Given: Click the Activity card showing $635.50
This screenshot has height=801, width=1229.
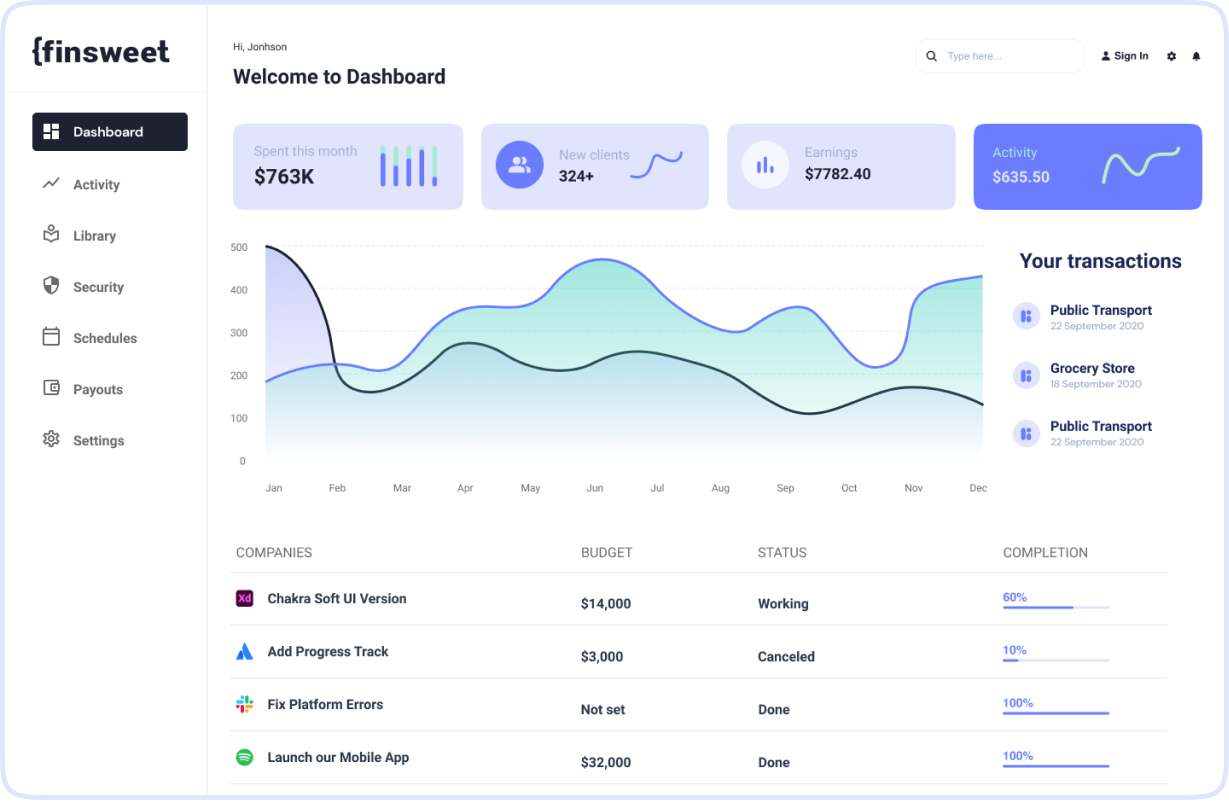Looking at the screenshot, I should (1087, 166).
